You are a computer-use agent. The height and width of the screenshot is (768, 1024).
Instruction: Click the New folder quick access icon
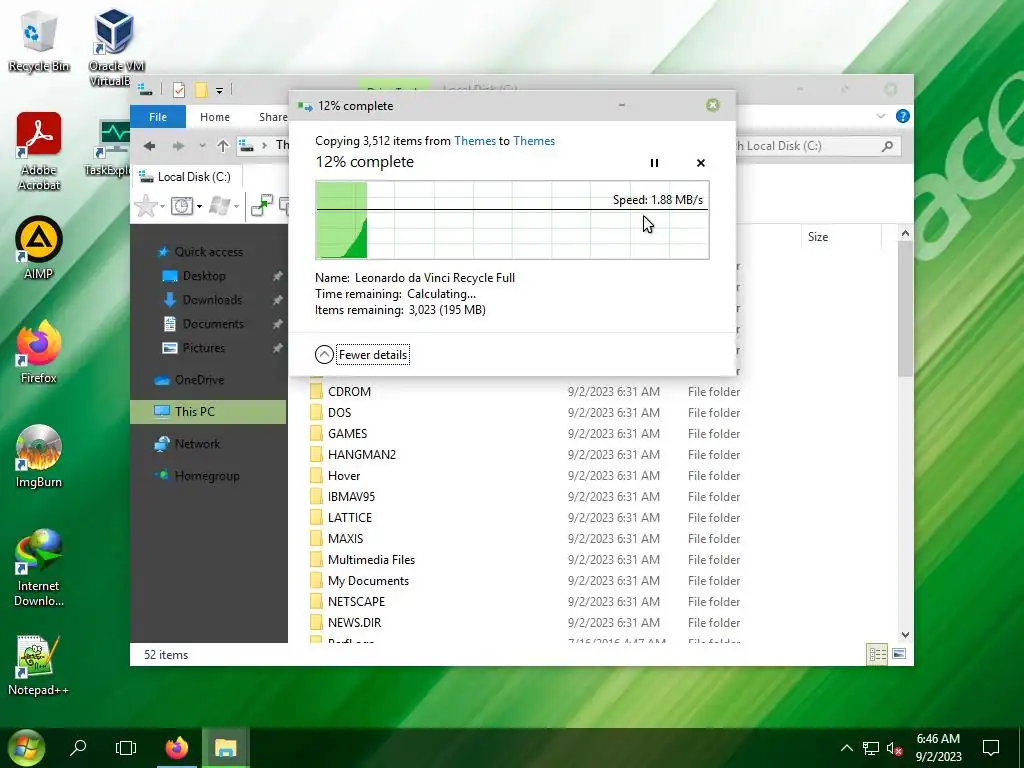coord(201,90)
